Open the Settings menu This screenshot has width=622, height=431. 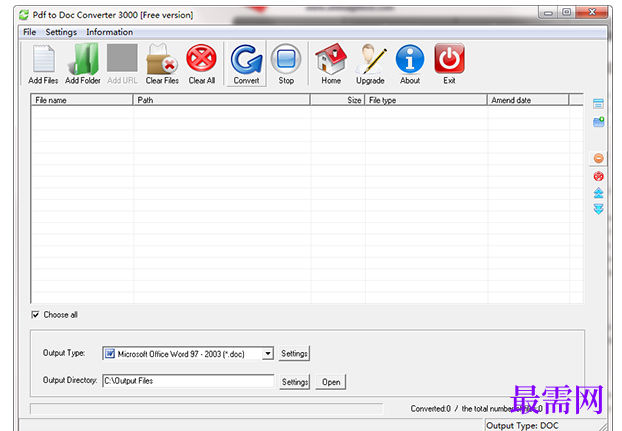61,32
